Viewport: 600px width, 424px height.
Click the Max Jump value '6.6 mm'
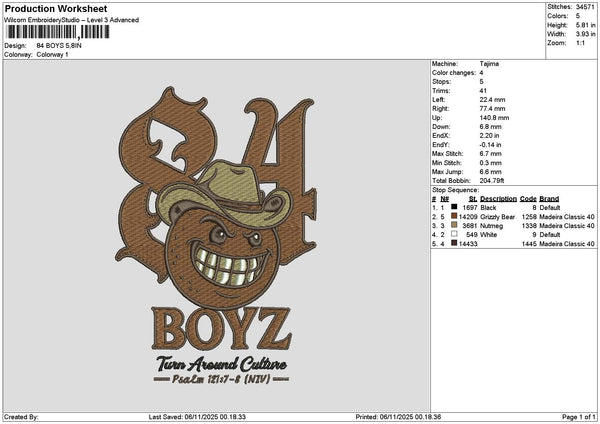tap(491, 172)
